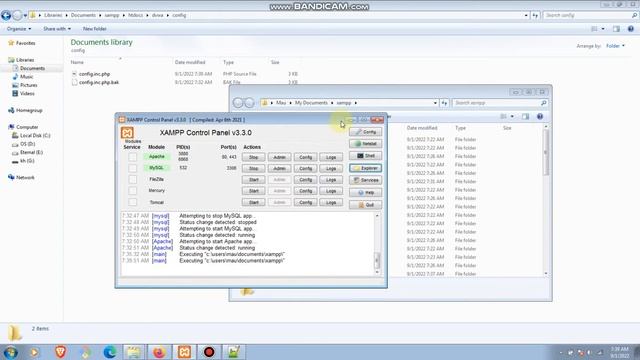640x360 pixels.
Task: Open Windows Start menu
Action: [x=10, y=351]
